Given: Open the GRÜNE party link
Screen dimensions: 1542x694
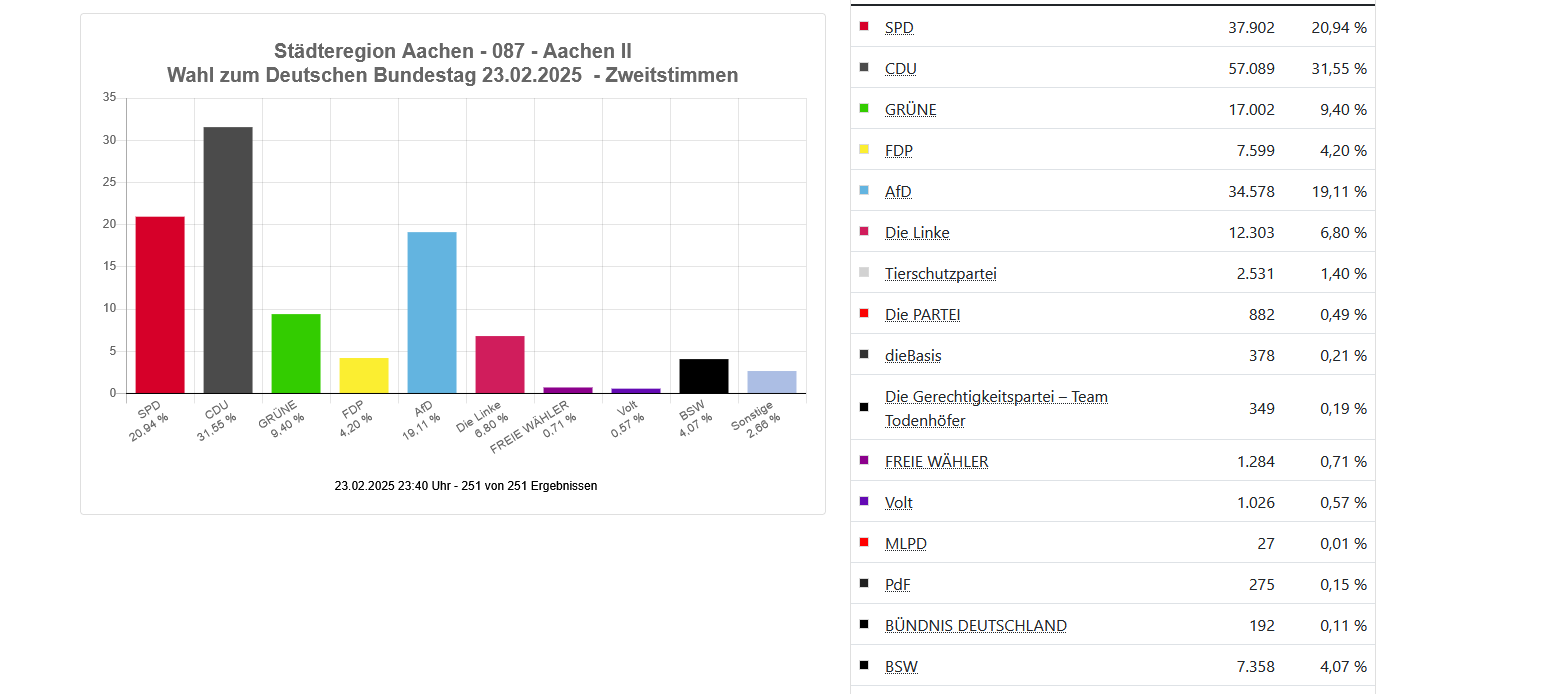Looking at the screenshot, I should click(910, 109).
